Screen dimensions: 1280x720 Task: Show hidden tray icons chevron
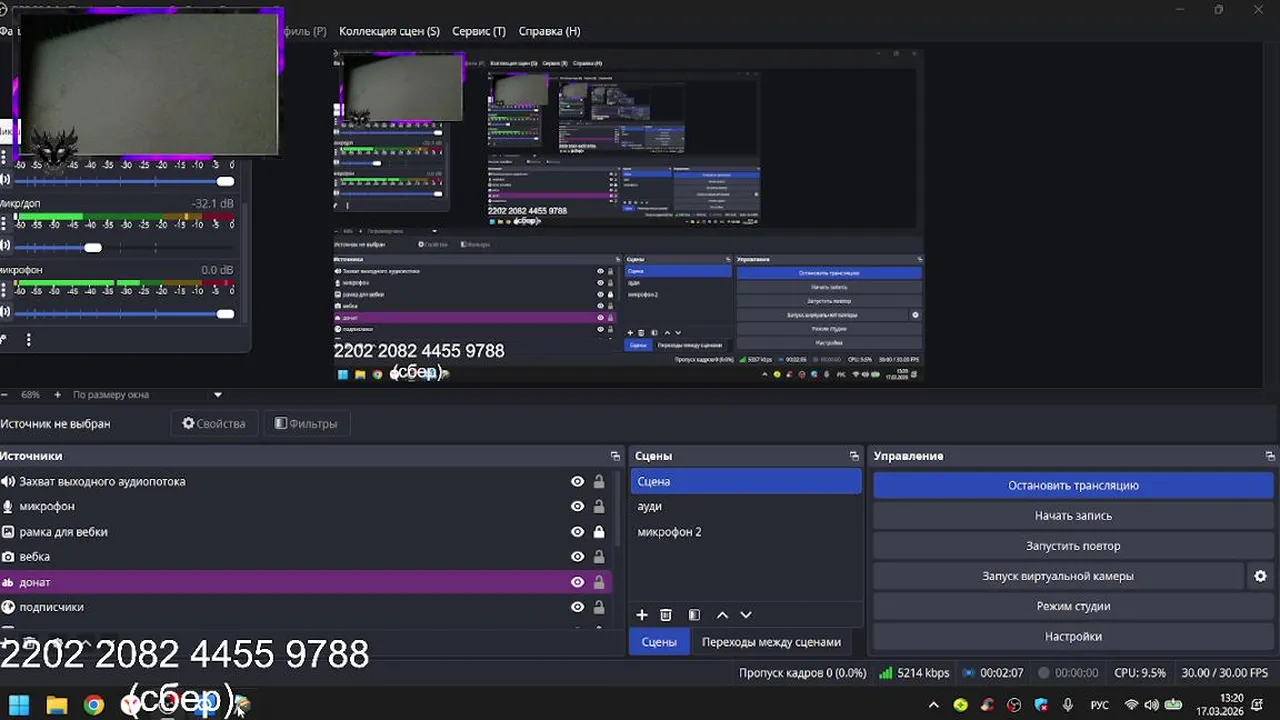[934, 705]
